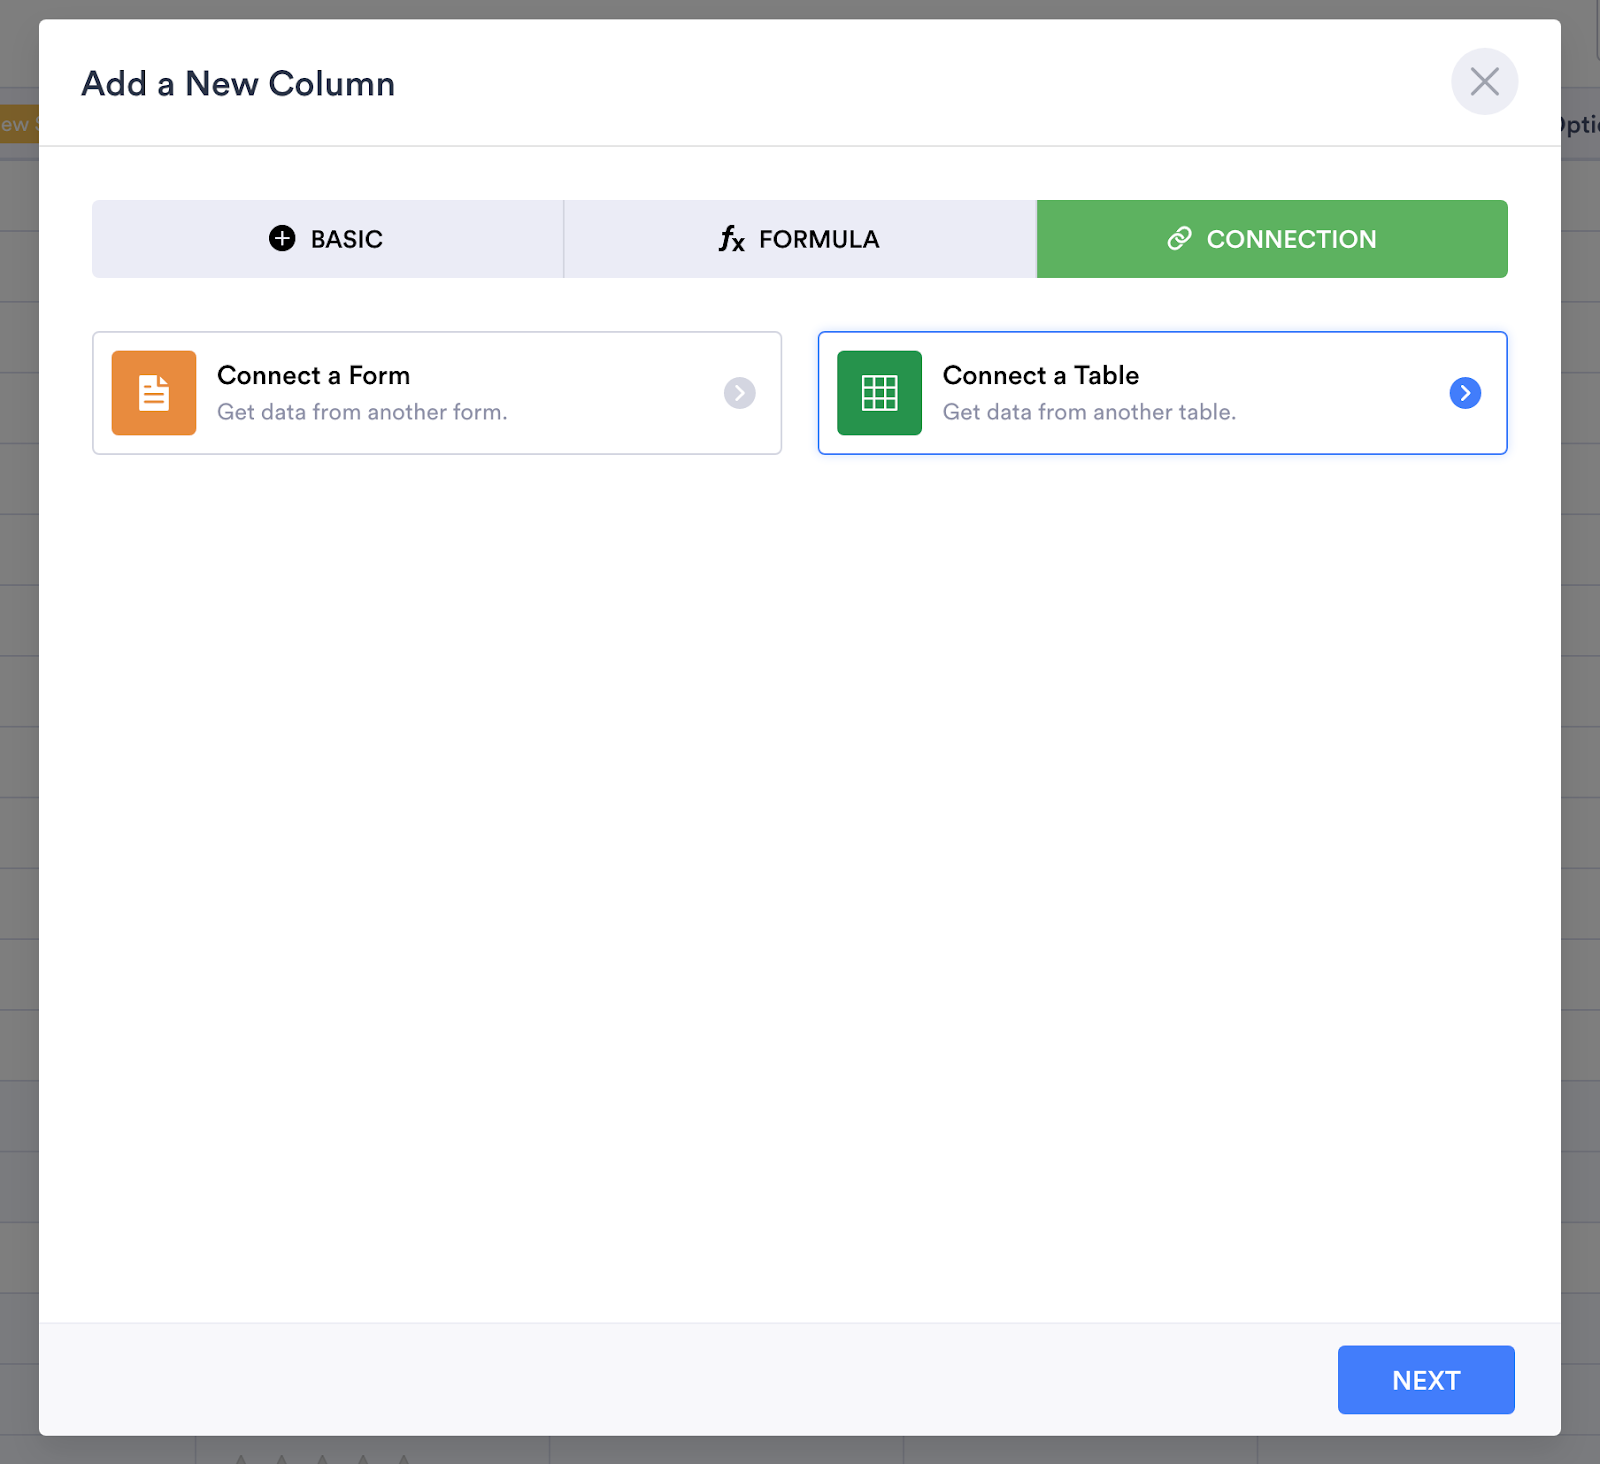The height and width of the screenshot is (1464, 1600).
Task: Choose the Connect a Form title
Action: coord(313,375)
